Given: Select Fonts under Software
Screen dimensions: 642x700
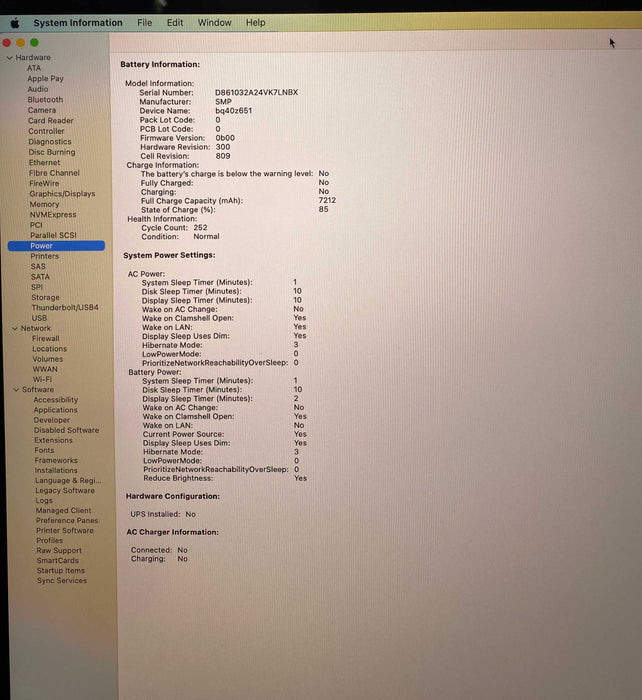Looking at the screenshot, I should 44,450.
